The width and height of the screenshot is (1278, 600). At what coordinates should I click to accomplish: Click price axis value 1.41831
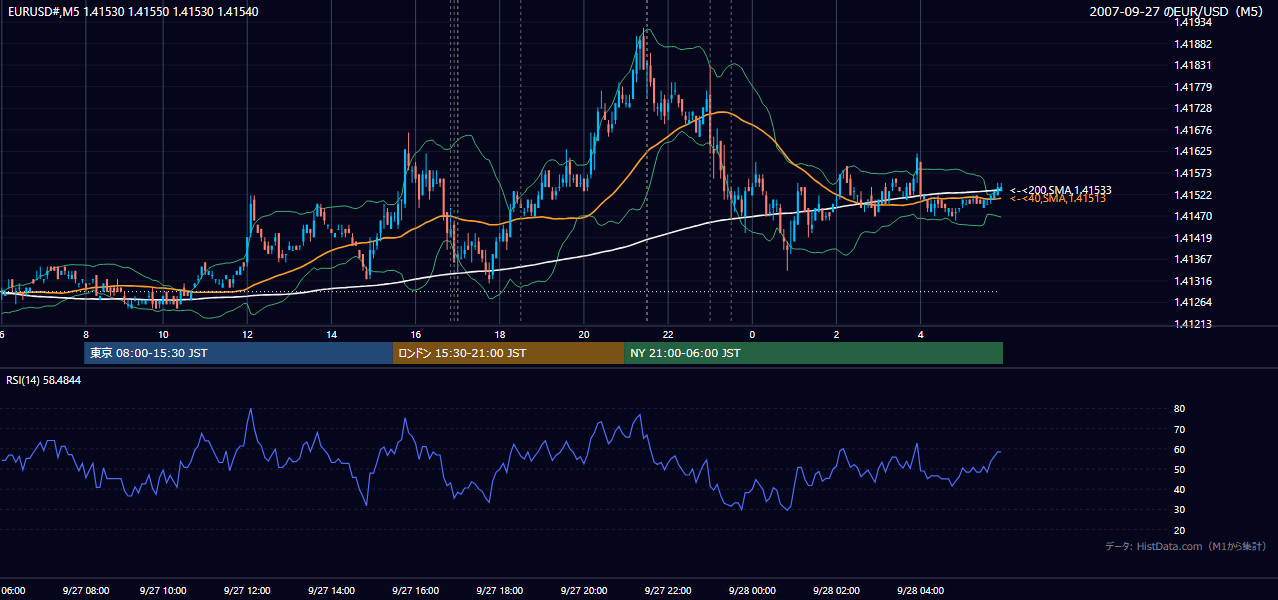[1193, 65]
